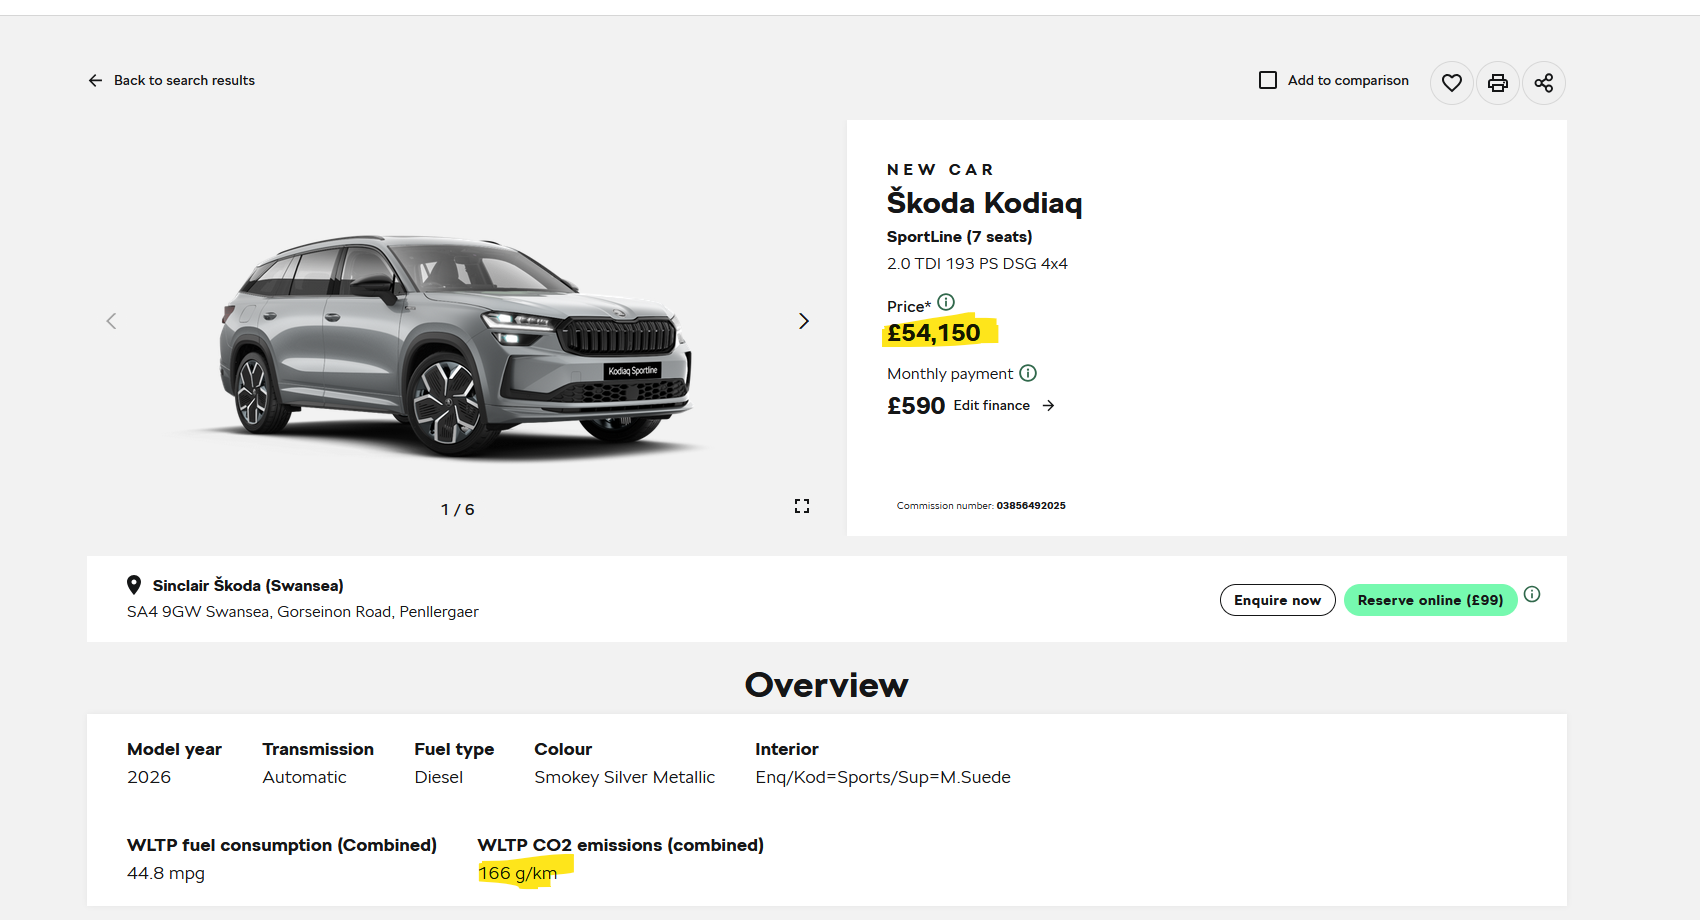Show previous car image with left chevron
Viewport: 1700px width, 920px height.
click(111, 321)
